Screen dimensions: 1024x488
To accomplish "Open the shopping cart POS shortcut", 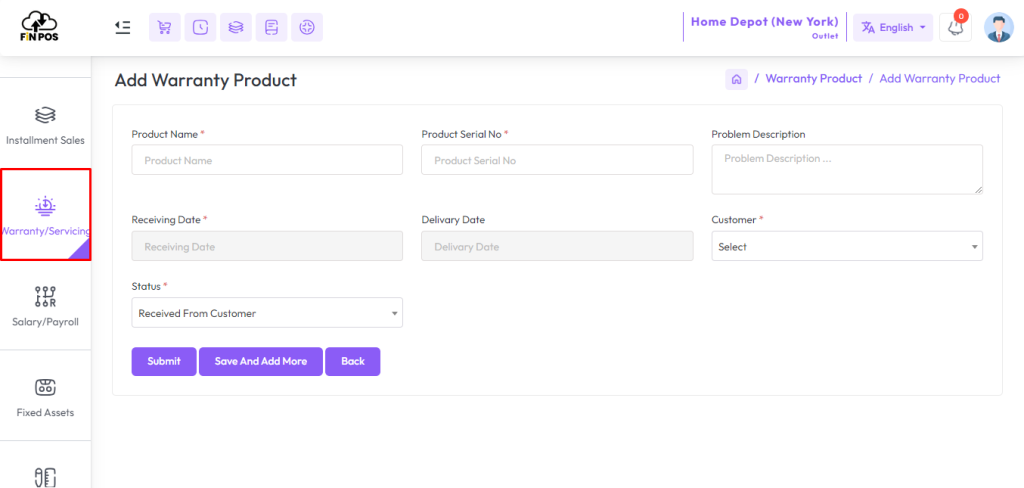I will pyautogui.click(x=165, y=27).
